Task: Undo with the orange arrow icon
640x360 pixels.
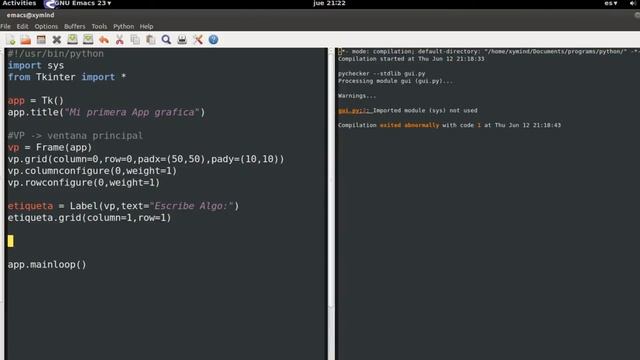Action: 104,40
